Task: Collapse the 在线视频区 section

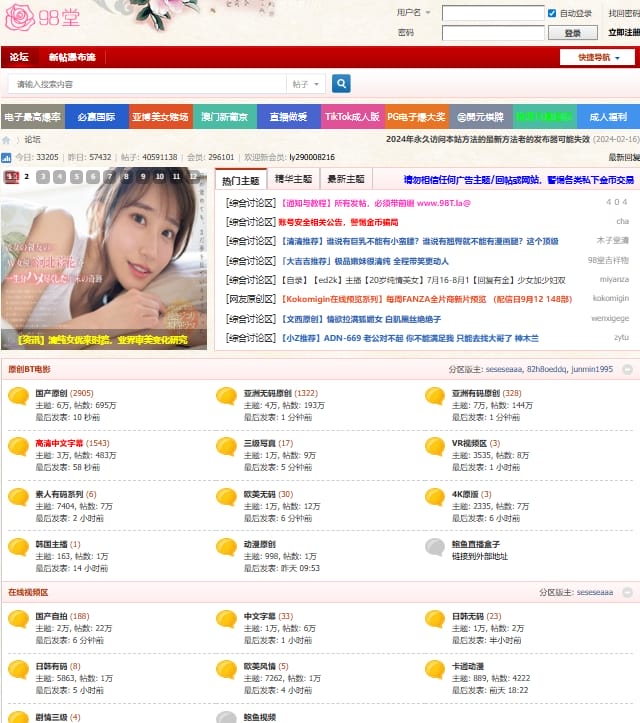Action: click(x=627, y=593)
